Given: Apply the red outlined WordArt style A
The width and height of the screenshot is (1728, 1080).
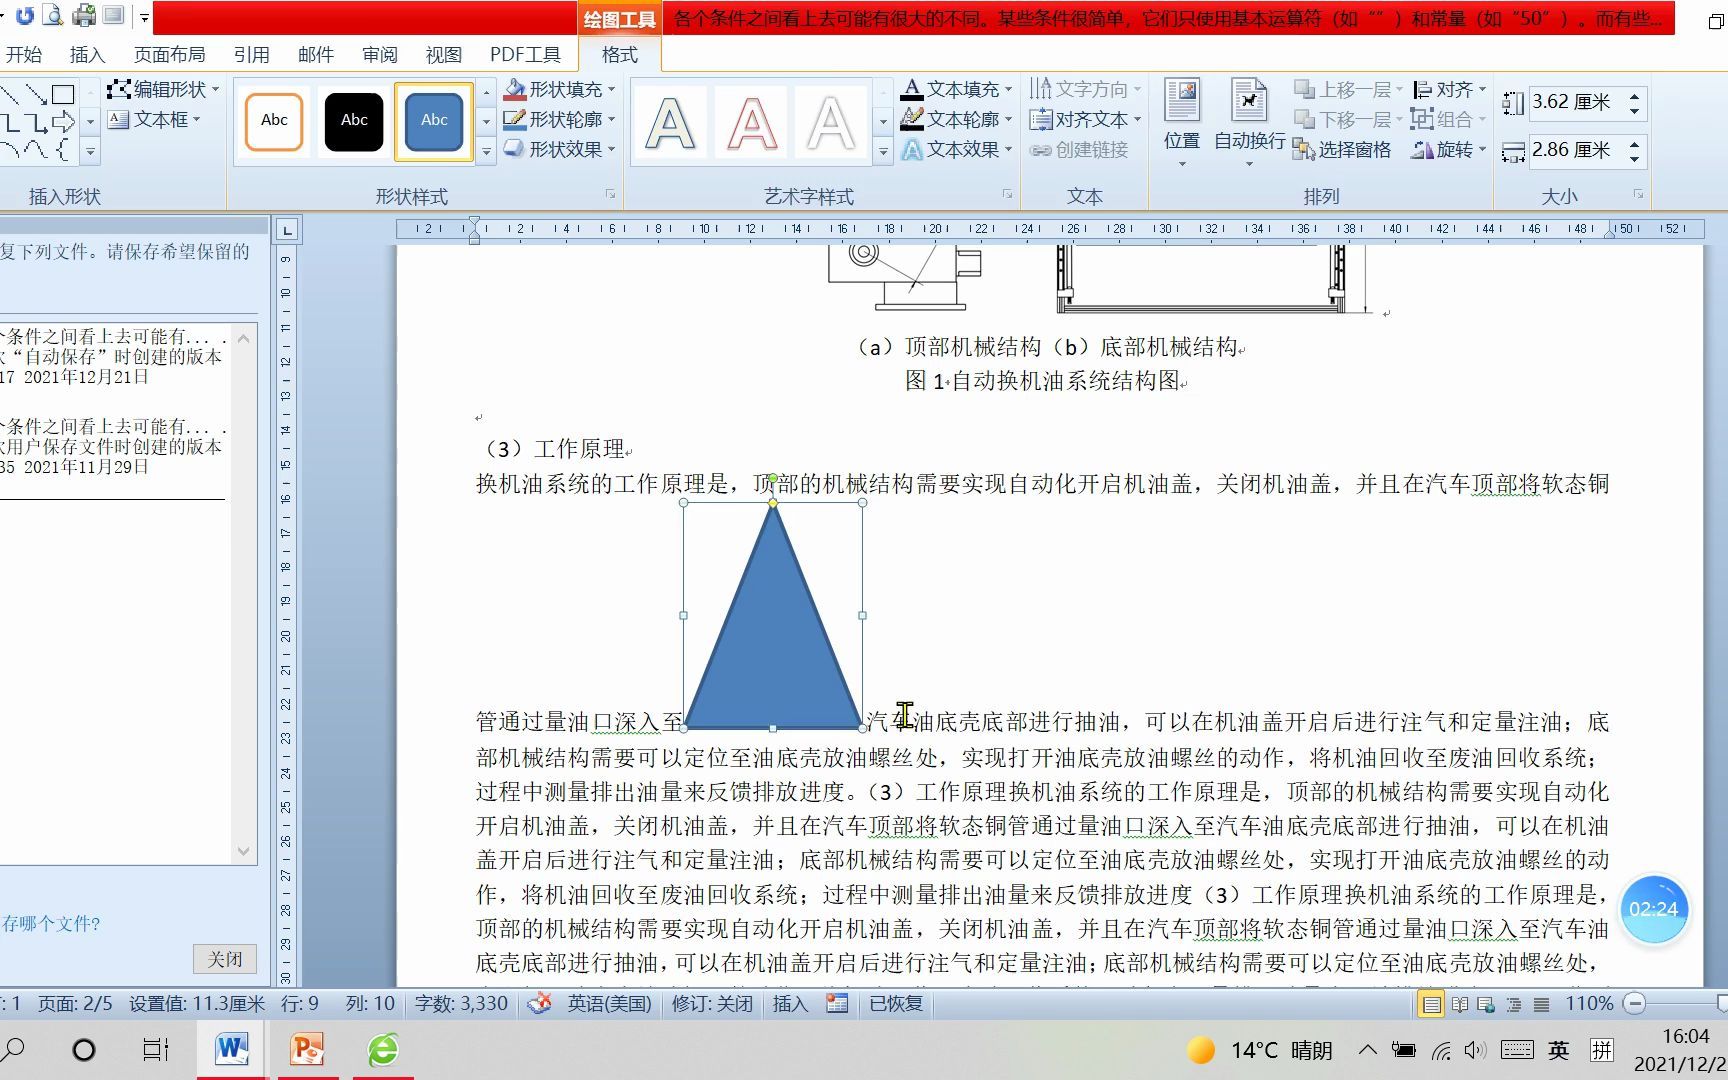Looking at the screenshot, I should (x=752, y=123).
